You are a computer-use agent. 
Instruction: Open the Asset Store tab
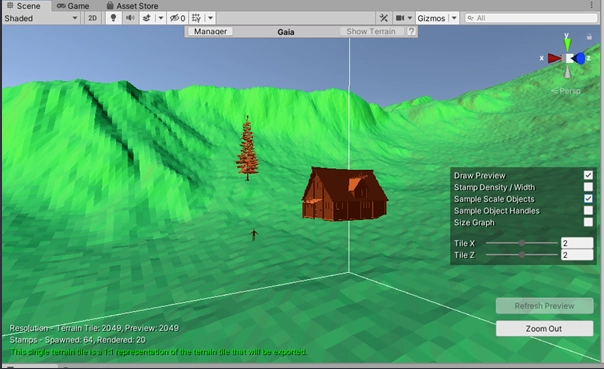point(132,6)
